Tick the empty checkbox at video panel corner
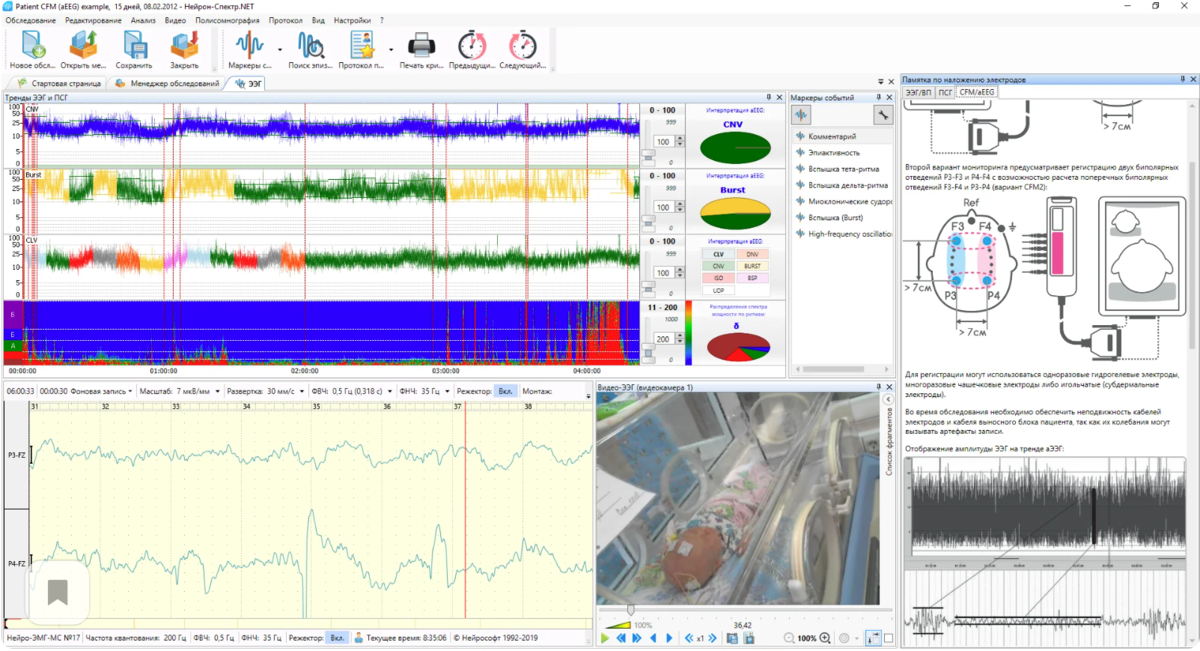 coord(888,638)
